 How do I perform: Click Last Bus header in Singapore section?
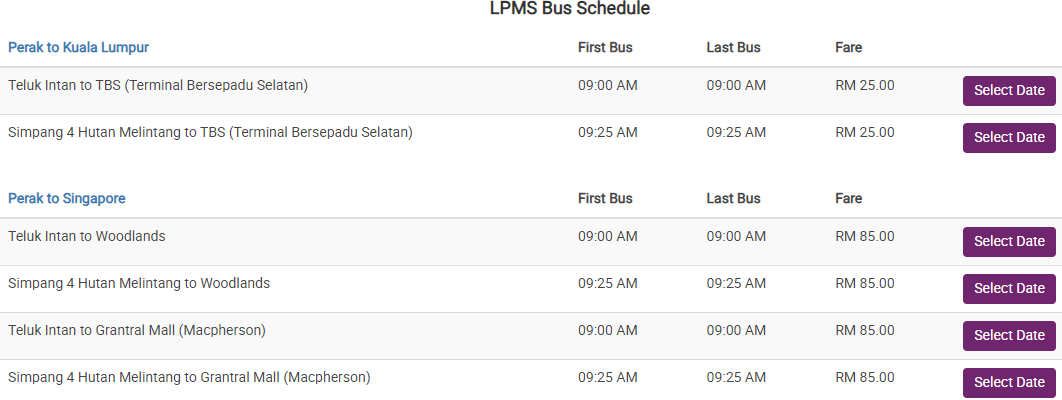pyautogui.click(x=733, y=198)
